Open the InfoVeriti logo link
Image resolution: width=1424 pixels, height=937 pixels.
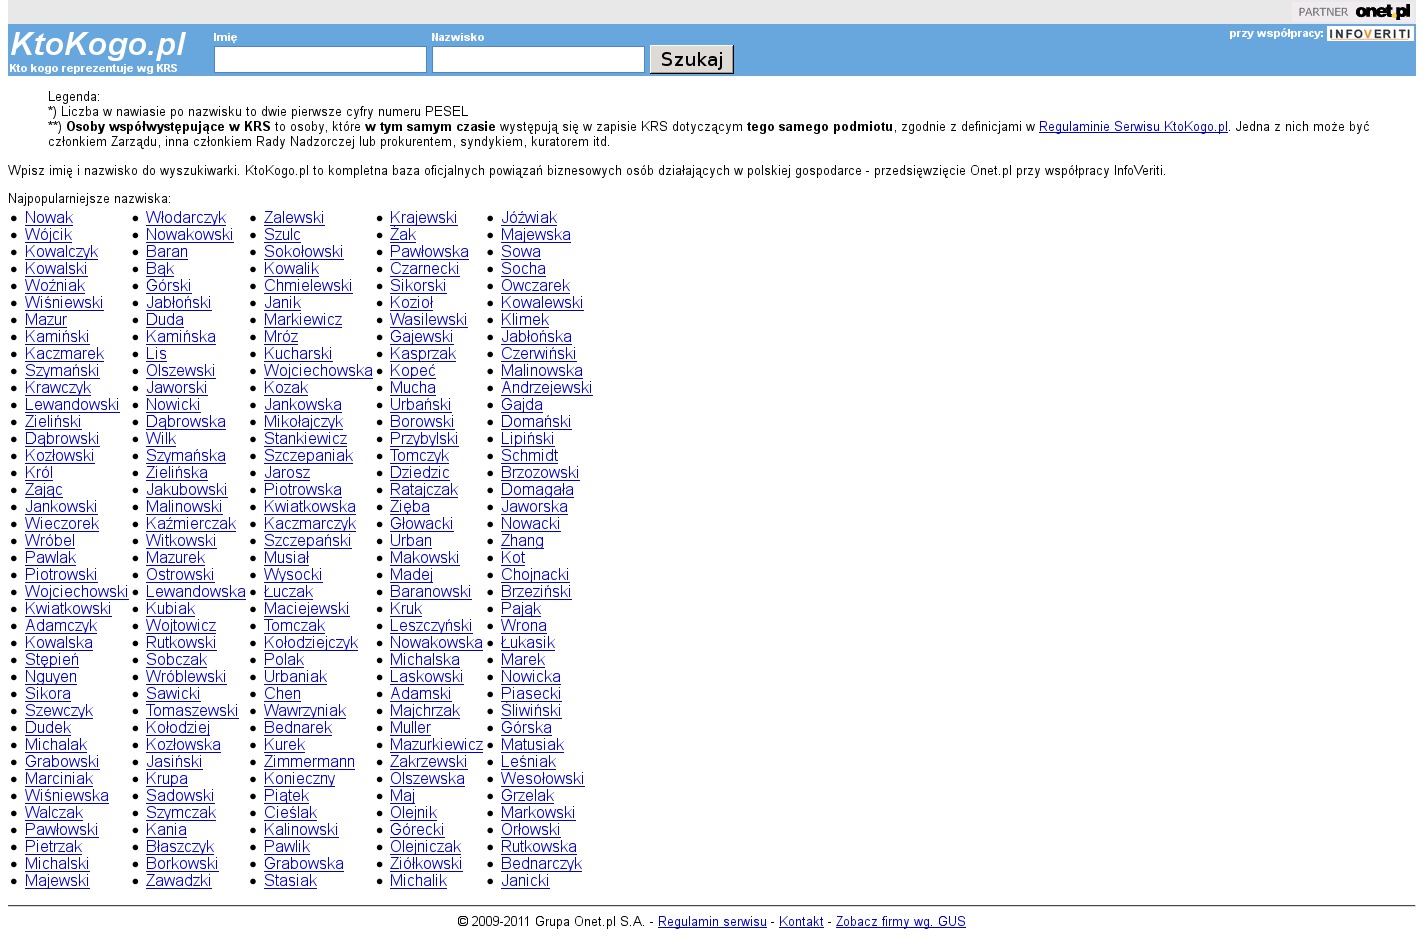click(1369, 34)
